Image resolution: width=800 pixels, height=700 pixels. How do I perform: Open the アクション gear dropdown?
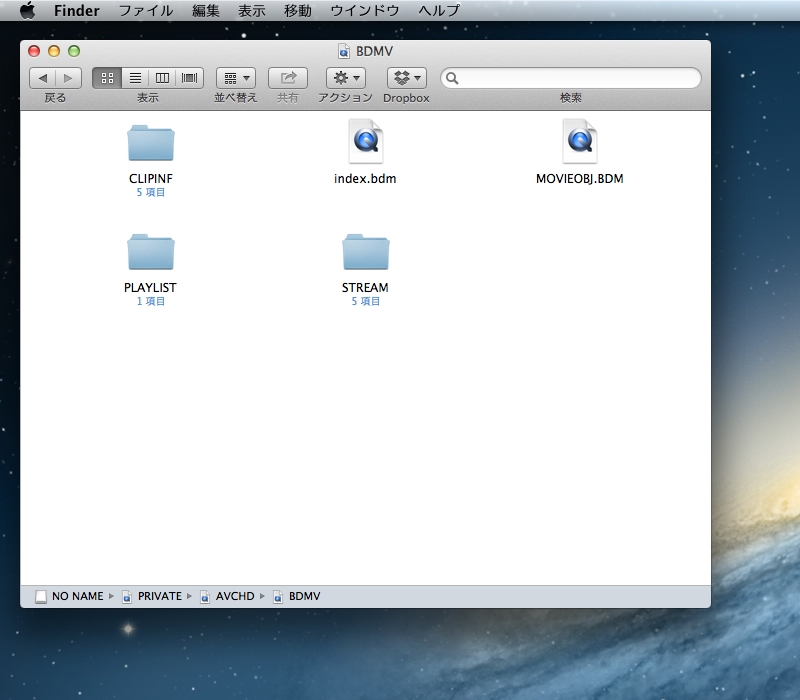coord(346,78)
